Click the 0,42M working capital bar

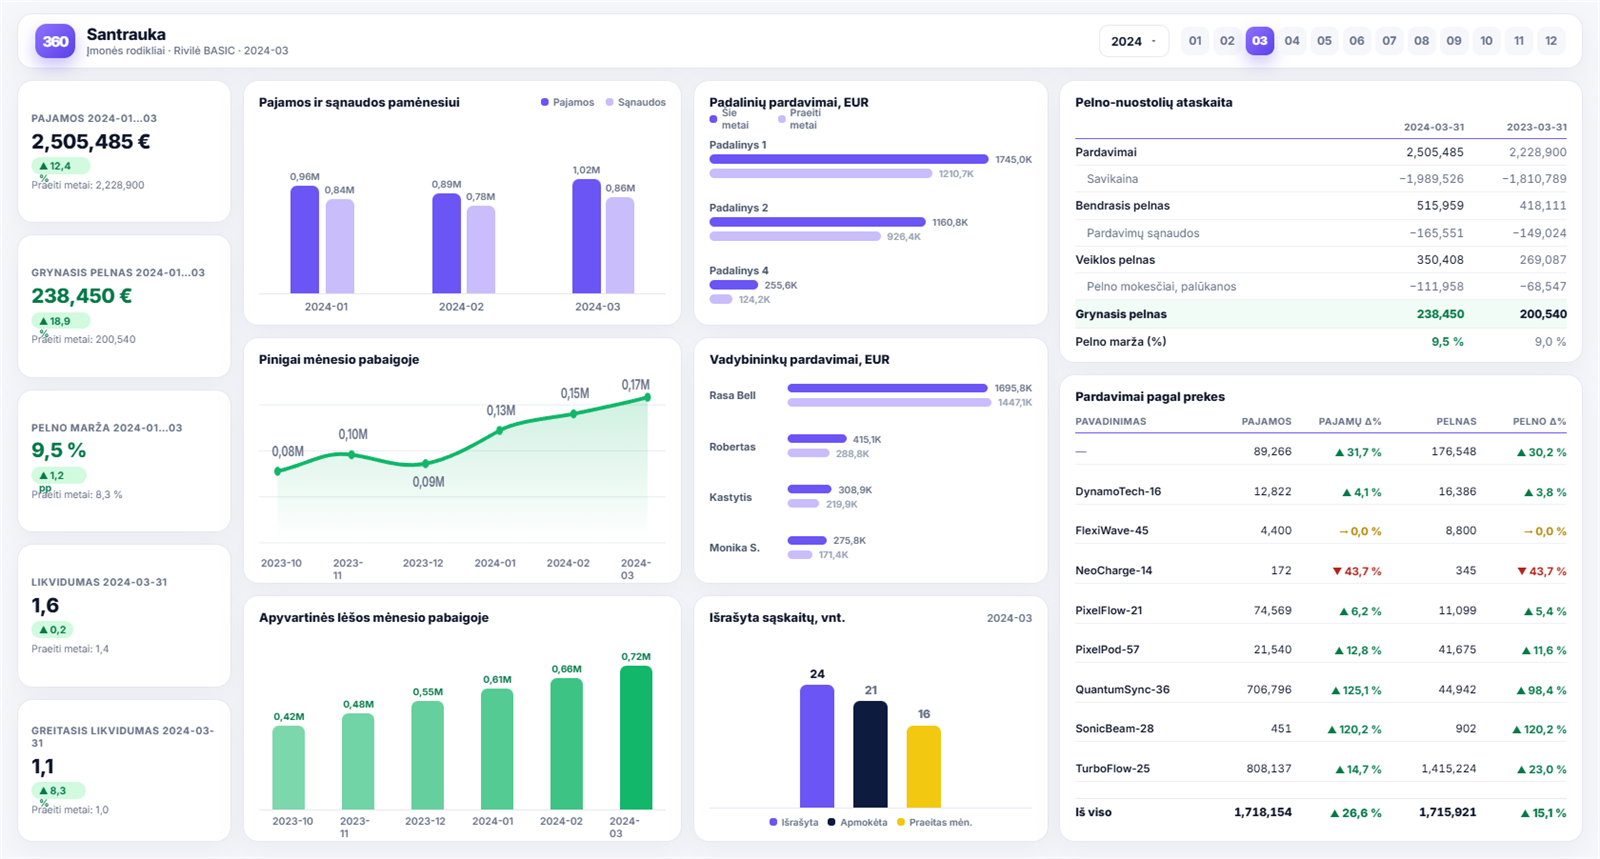pos(288,767)
